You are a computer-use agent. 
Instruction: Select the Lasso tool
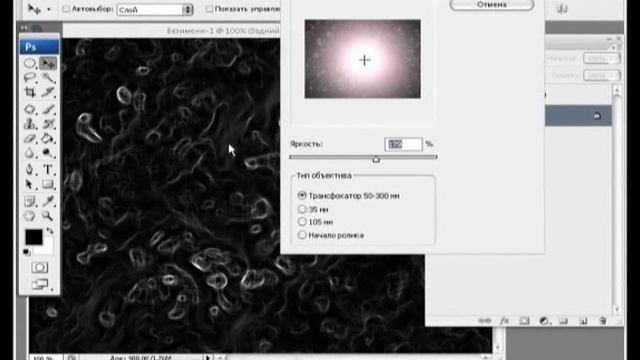pyautogui.click(x=30, y=78)
